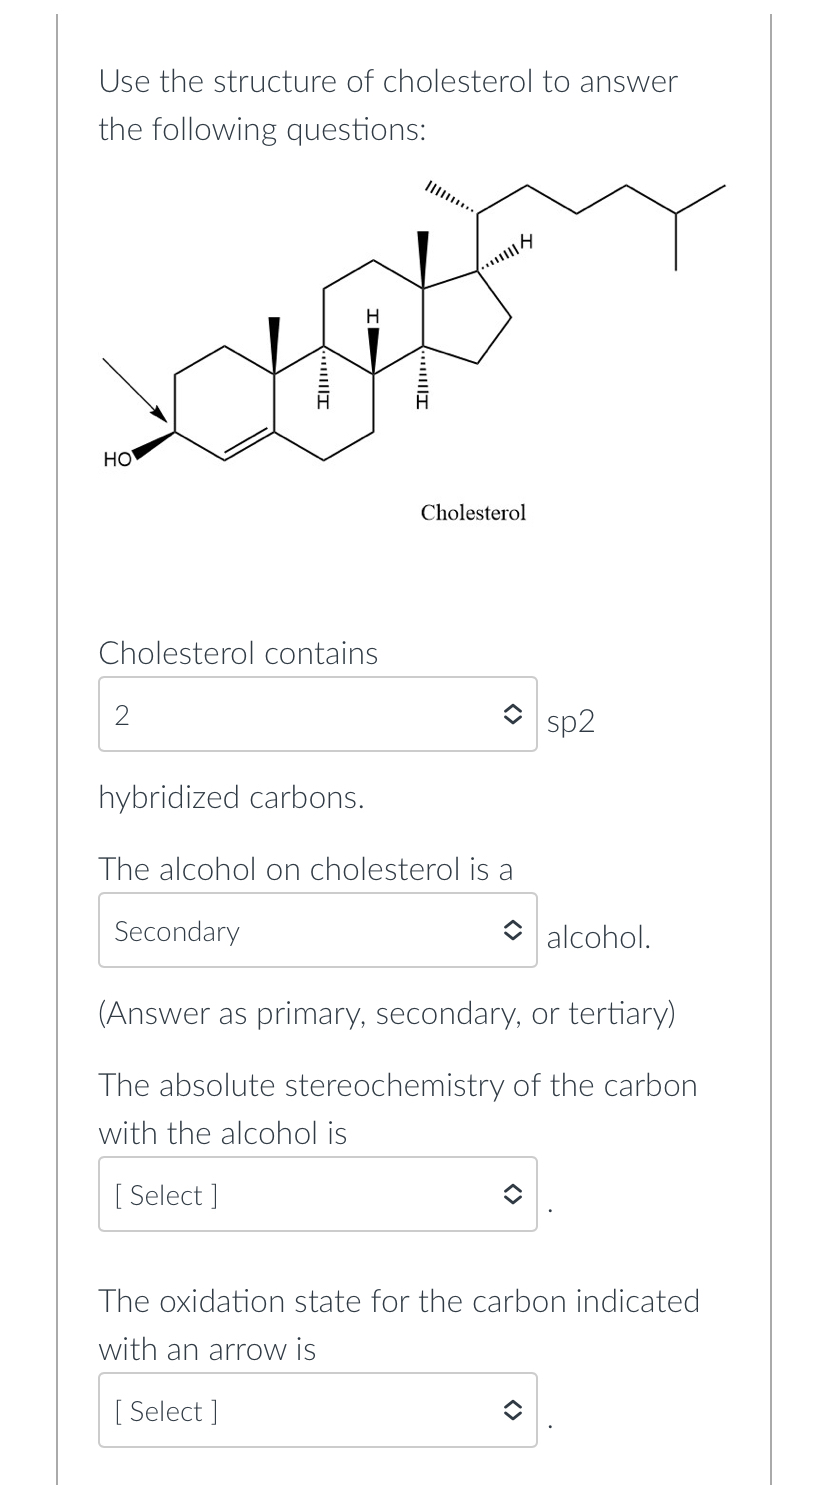Click the chevron on the oxidation state Select box

(x=514, y=1409)
